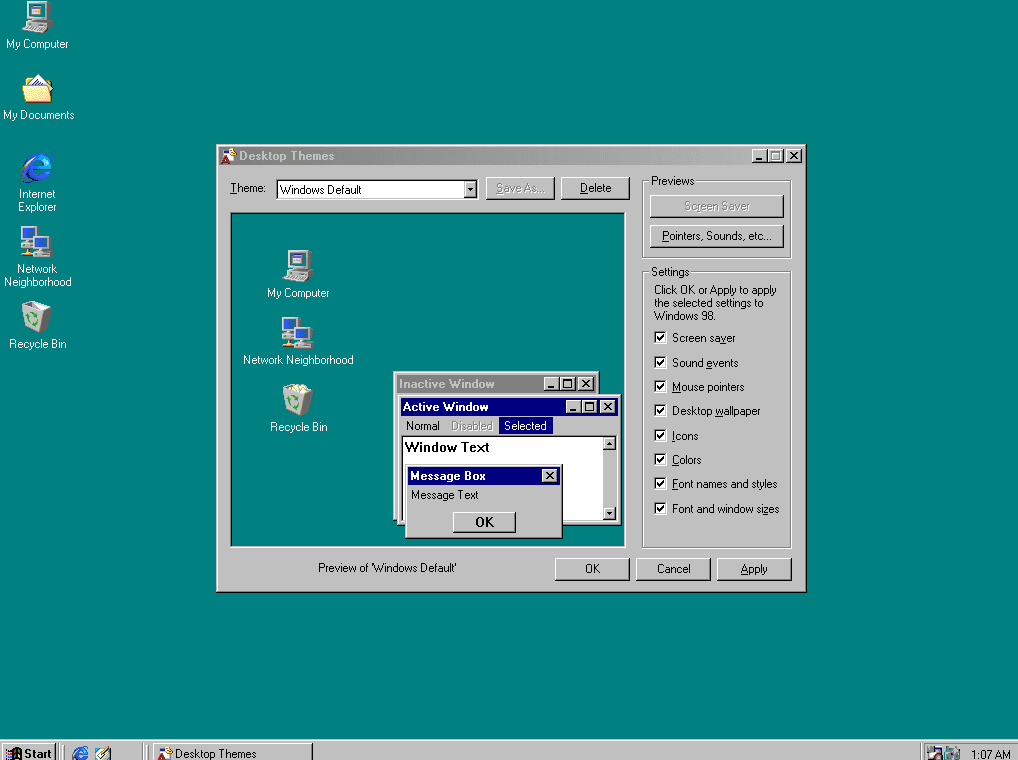Select the Internet Explorer desktop icon
The width and height of the screenshot is (1018, 760).
[x=37, y=168]
